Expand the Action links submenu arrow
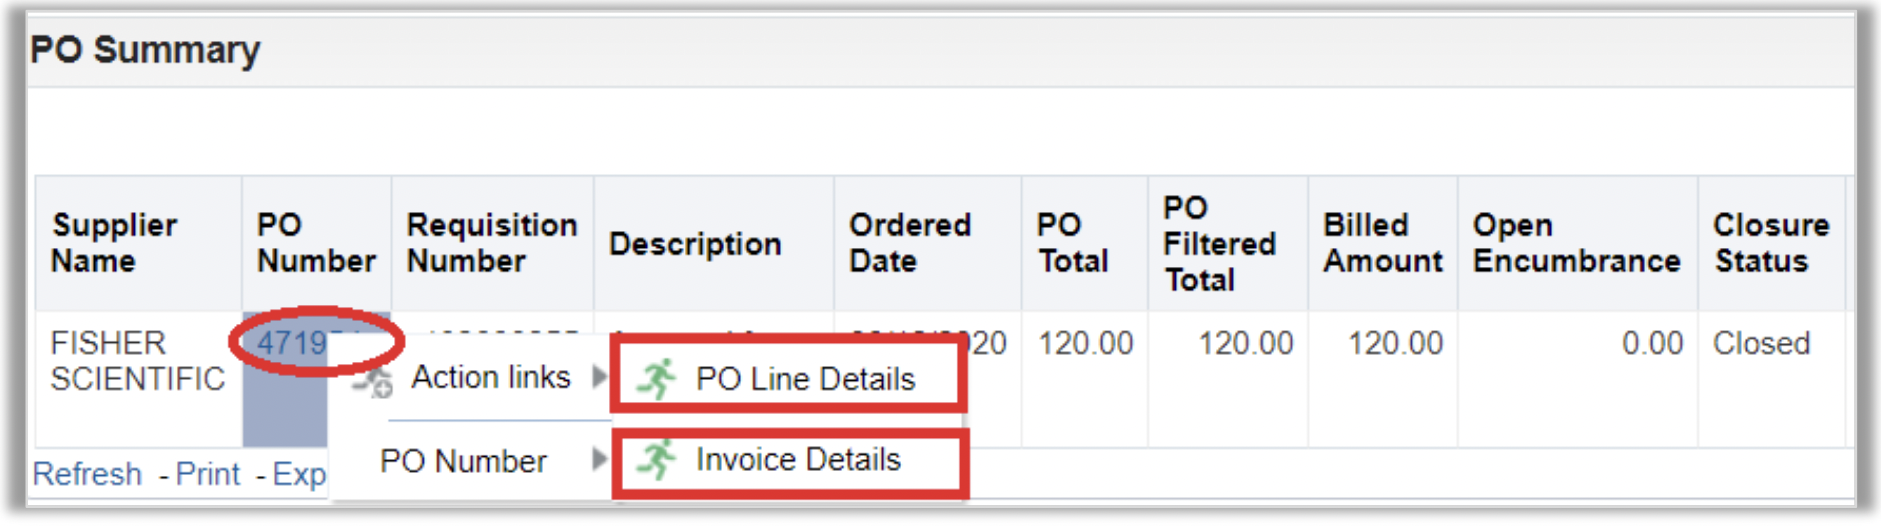 click(599, 377)
